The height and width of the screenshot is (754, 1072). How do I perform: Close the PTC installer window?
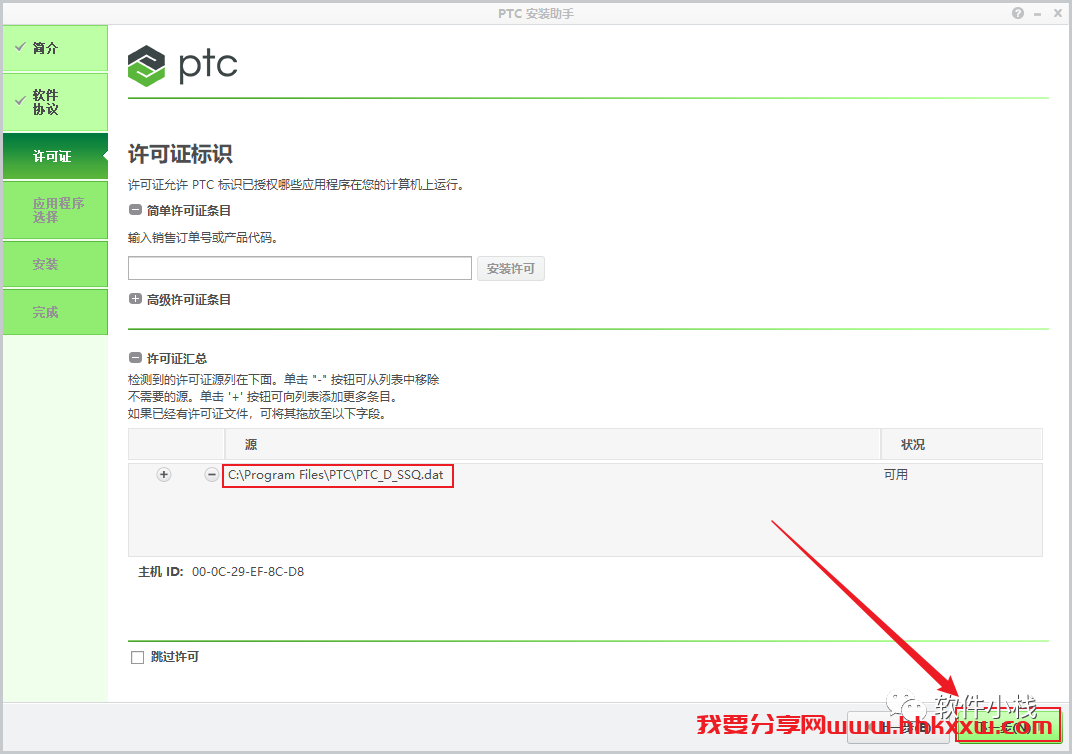1057,14
